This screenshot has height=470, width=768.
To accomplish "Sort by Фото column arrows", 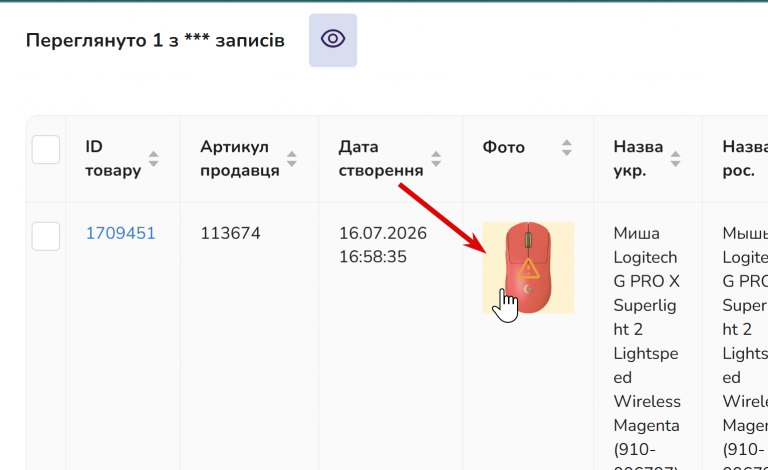I will 567,147.
